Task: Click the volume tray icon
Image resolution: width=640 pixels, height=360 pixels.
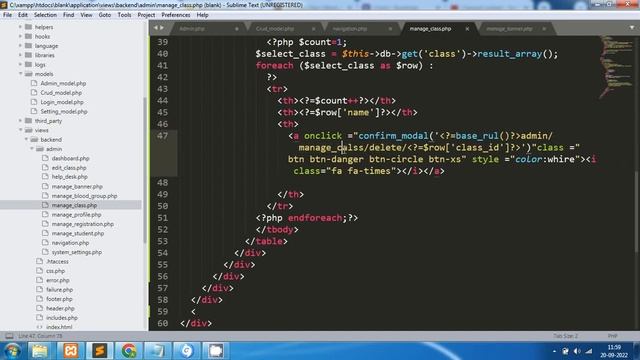Action: tap(577, 351)
